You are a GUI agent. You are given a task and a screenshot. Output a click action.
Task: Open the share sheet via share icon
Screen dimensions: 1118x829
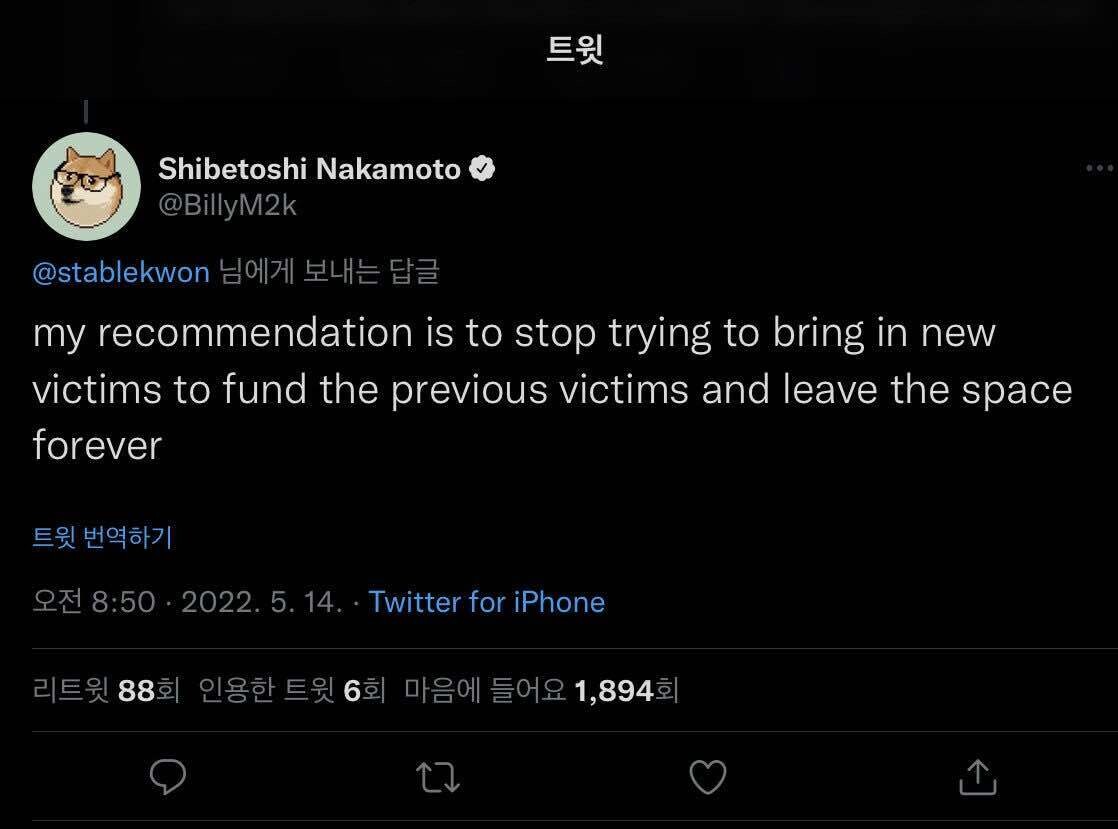pos(977,777)
